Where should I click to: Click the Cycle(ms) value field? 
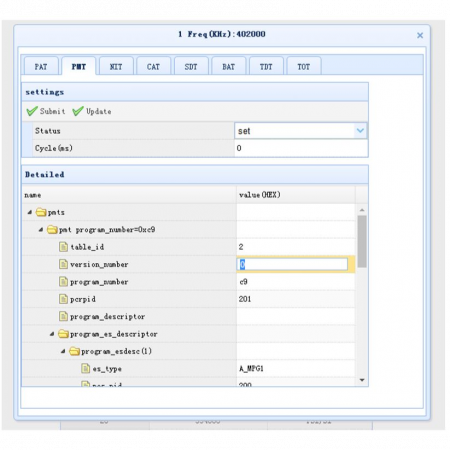tap(301, 148)
